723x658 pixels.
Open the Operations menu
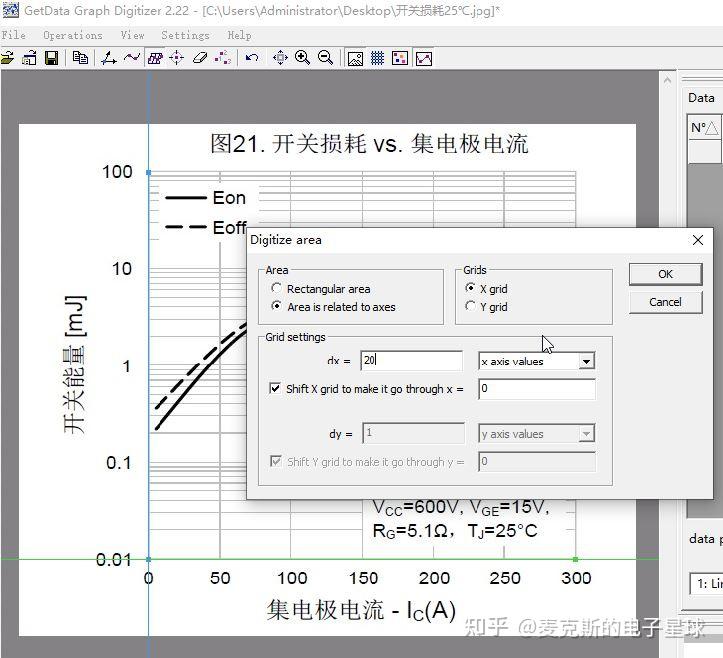point(73,35)
